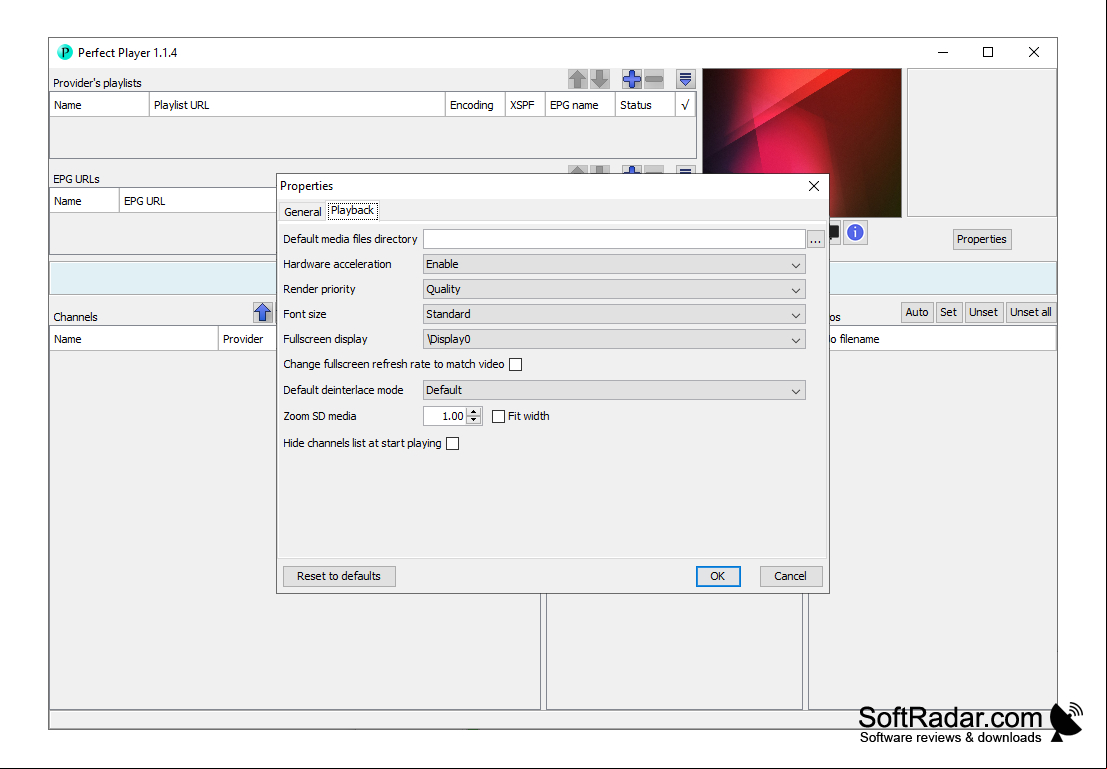Decrease Zoom SD media value with down arrow

pyautogui.click(x=474, y=420)
